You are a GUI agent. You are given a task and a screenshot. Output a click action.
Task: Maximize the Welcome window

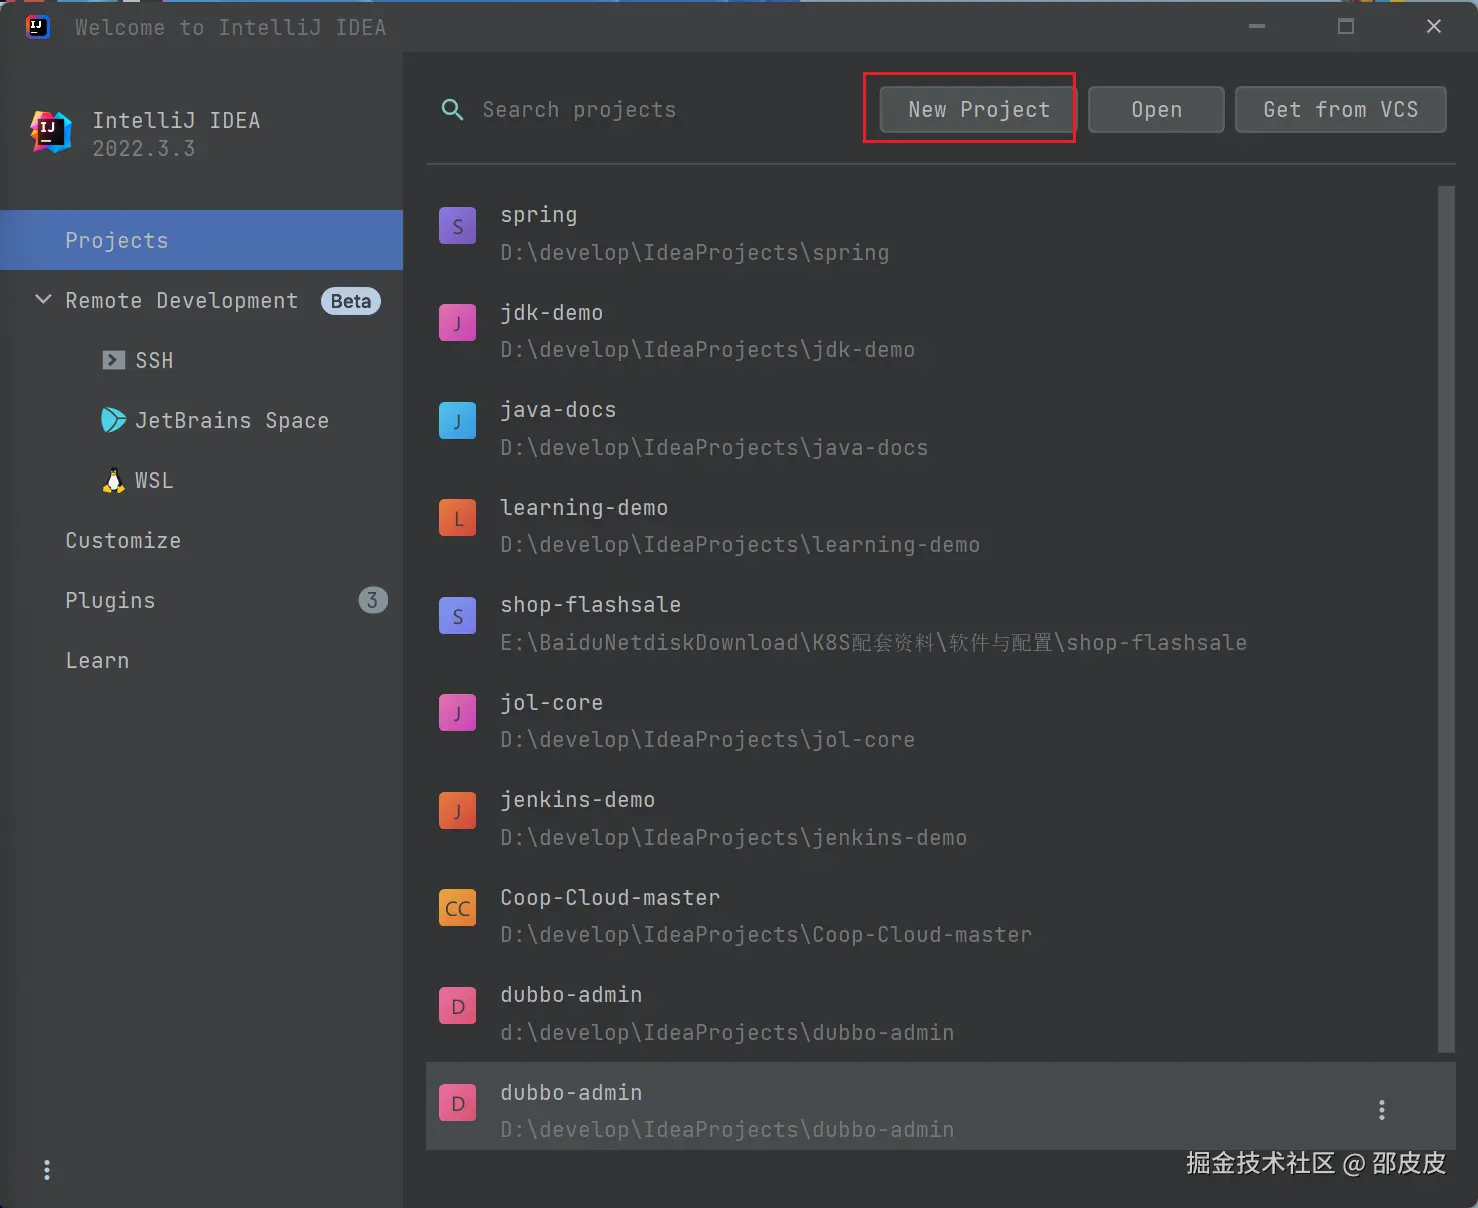pyautogui.click(x=1346, y=27)
